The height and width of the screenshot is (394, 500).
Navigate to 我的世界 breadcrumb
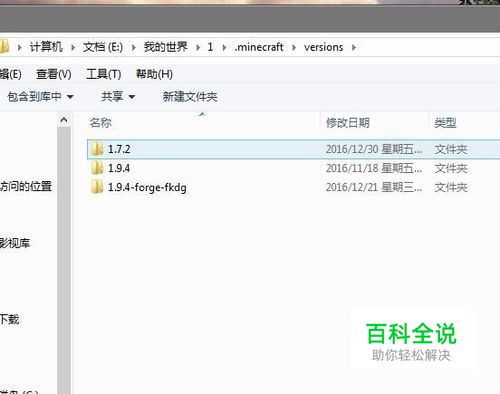point(165,47)
